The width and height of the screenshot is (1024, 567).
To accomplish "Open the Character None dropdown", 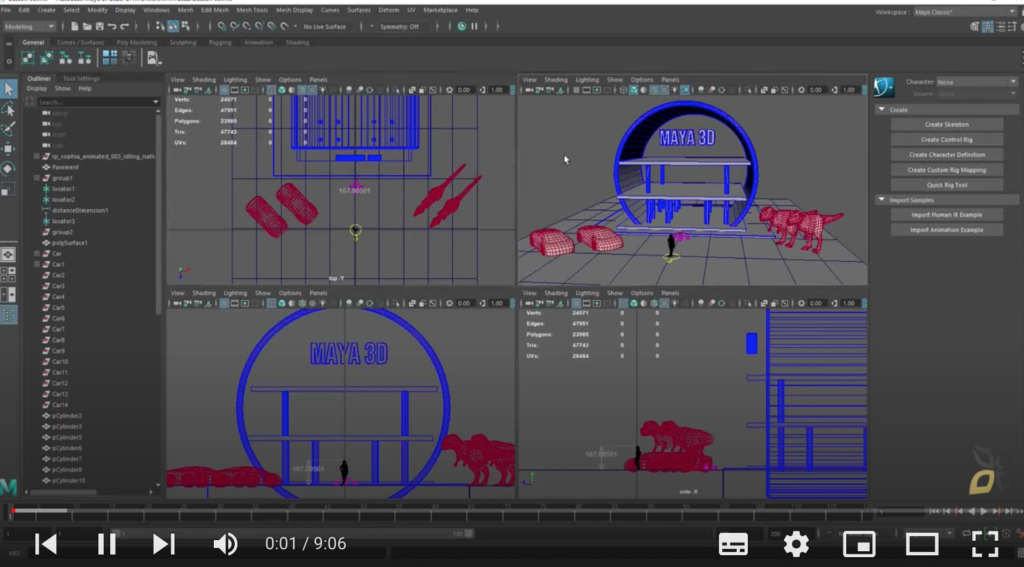I will (x=976, y=82).
